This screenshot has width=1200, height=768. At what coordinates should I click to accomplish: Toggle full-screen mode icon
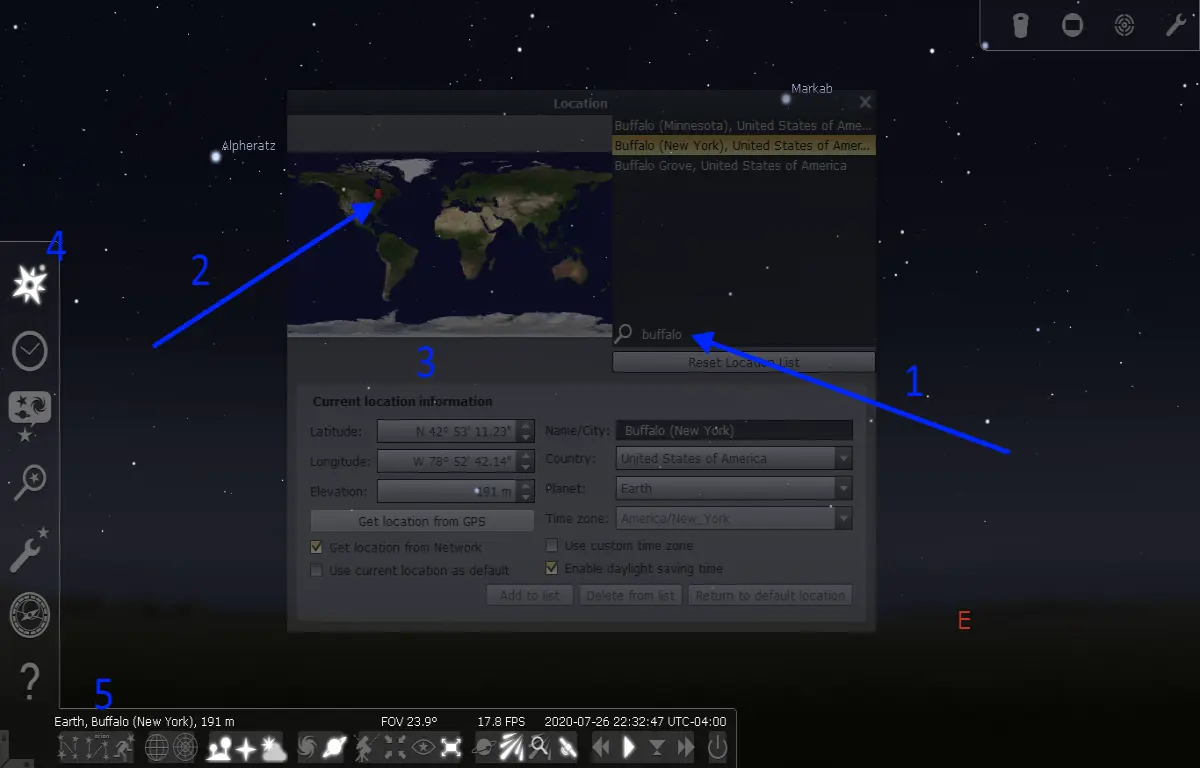coord(452,746)
